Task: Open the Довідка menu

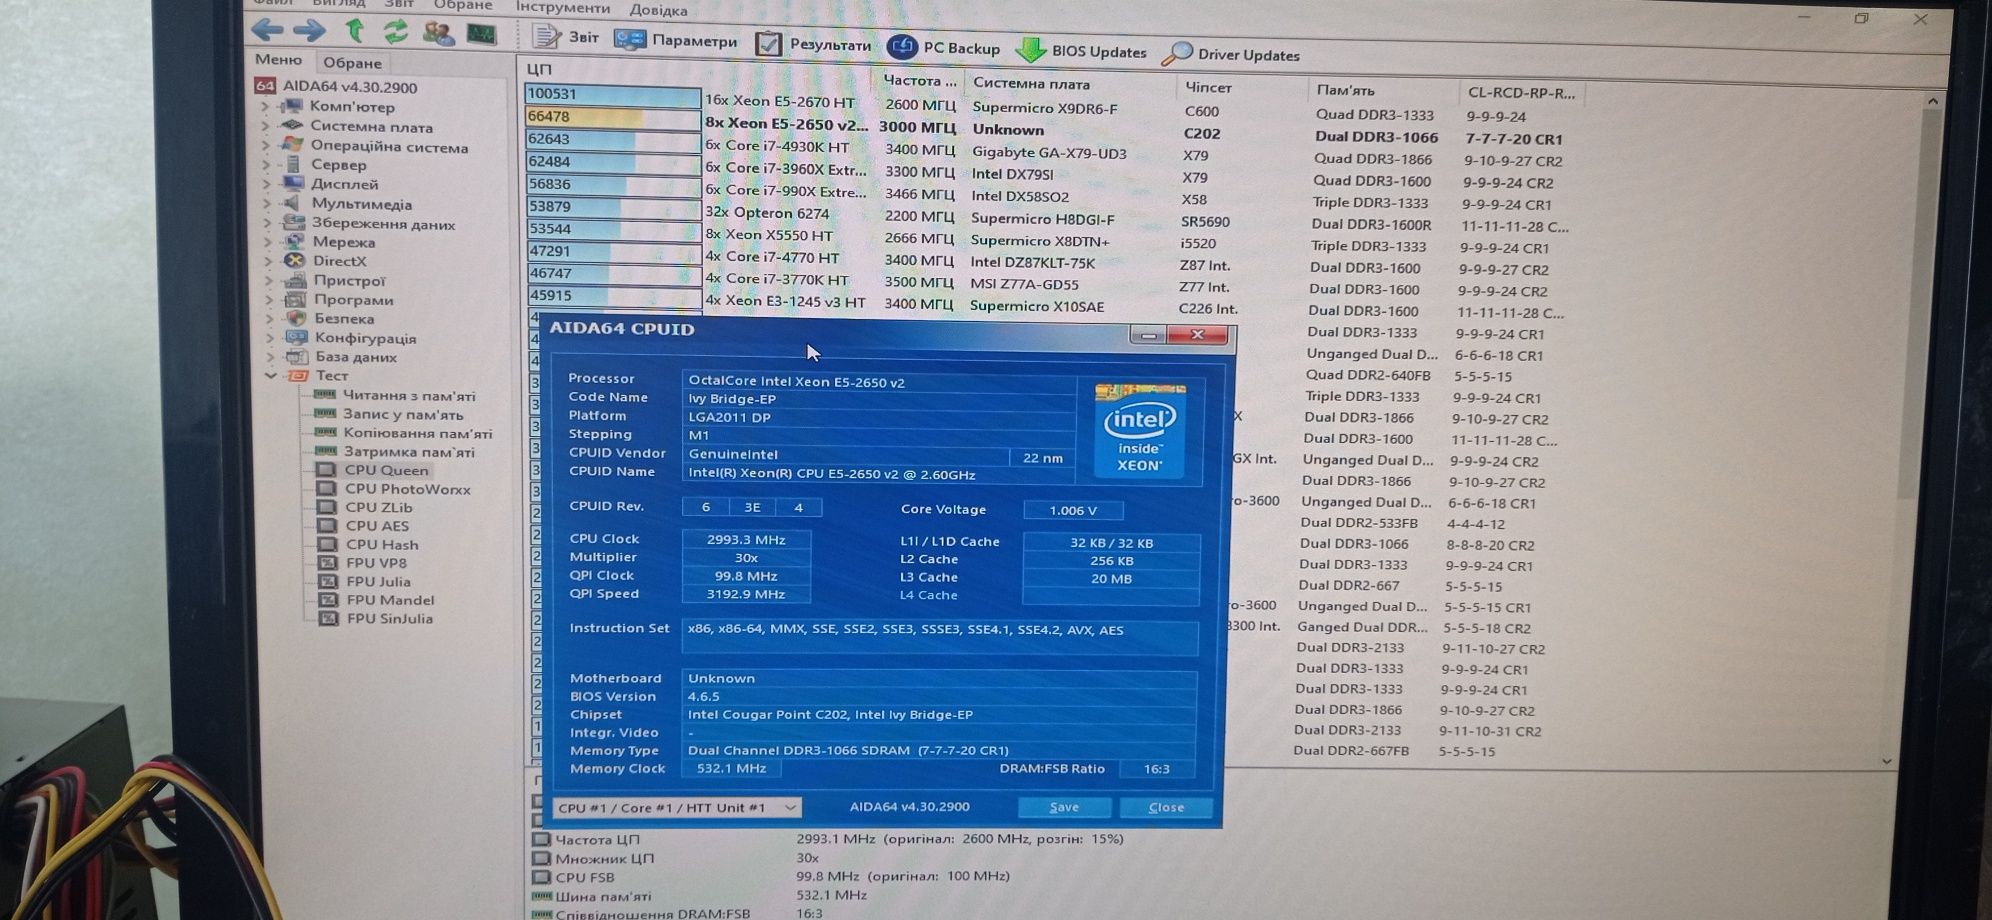Action: tap(658, 10)
